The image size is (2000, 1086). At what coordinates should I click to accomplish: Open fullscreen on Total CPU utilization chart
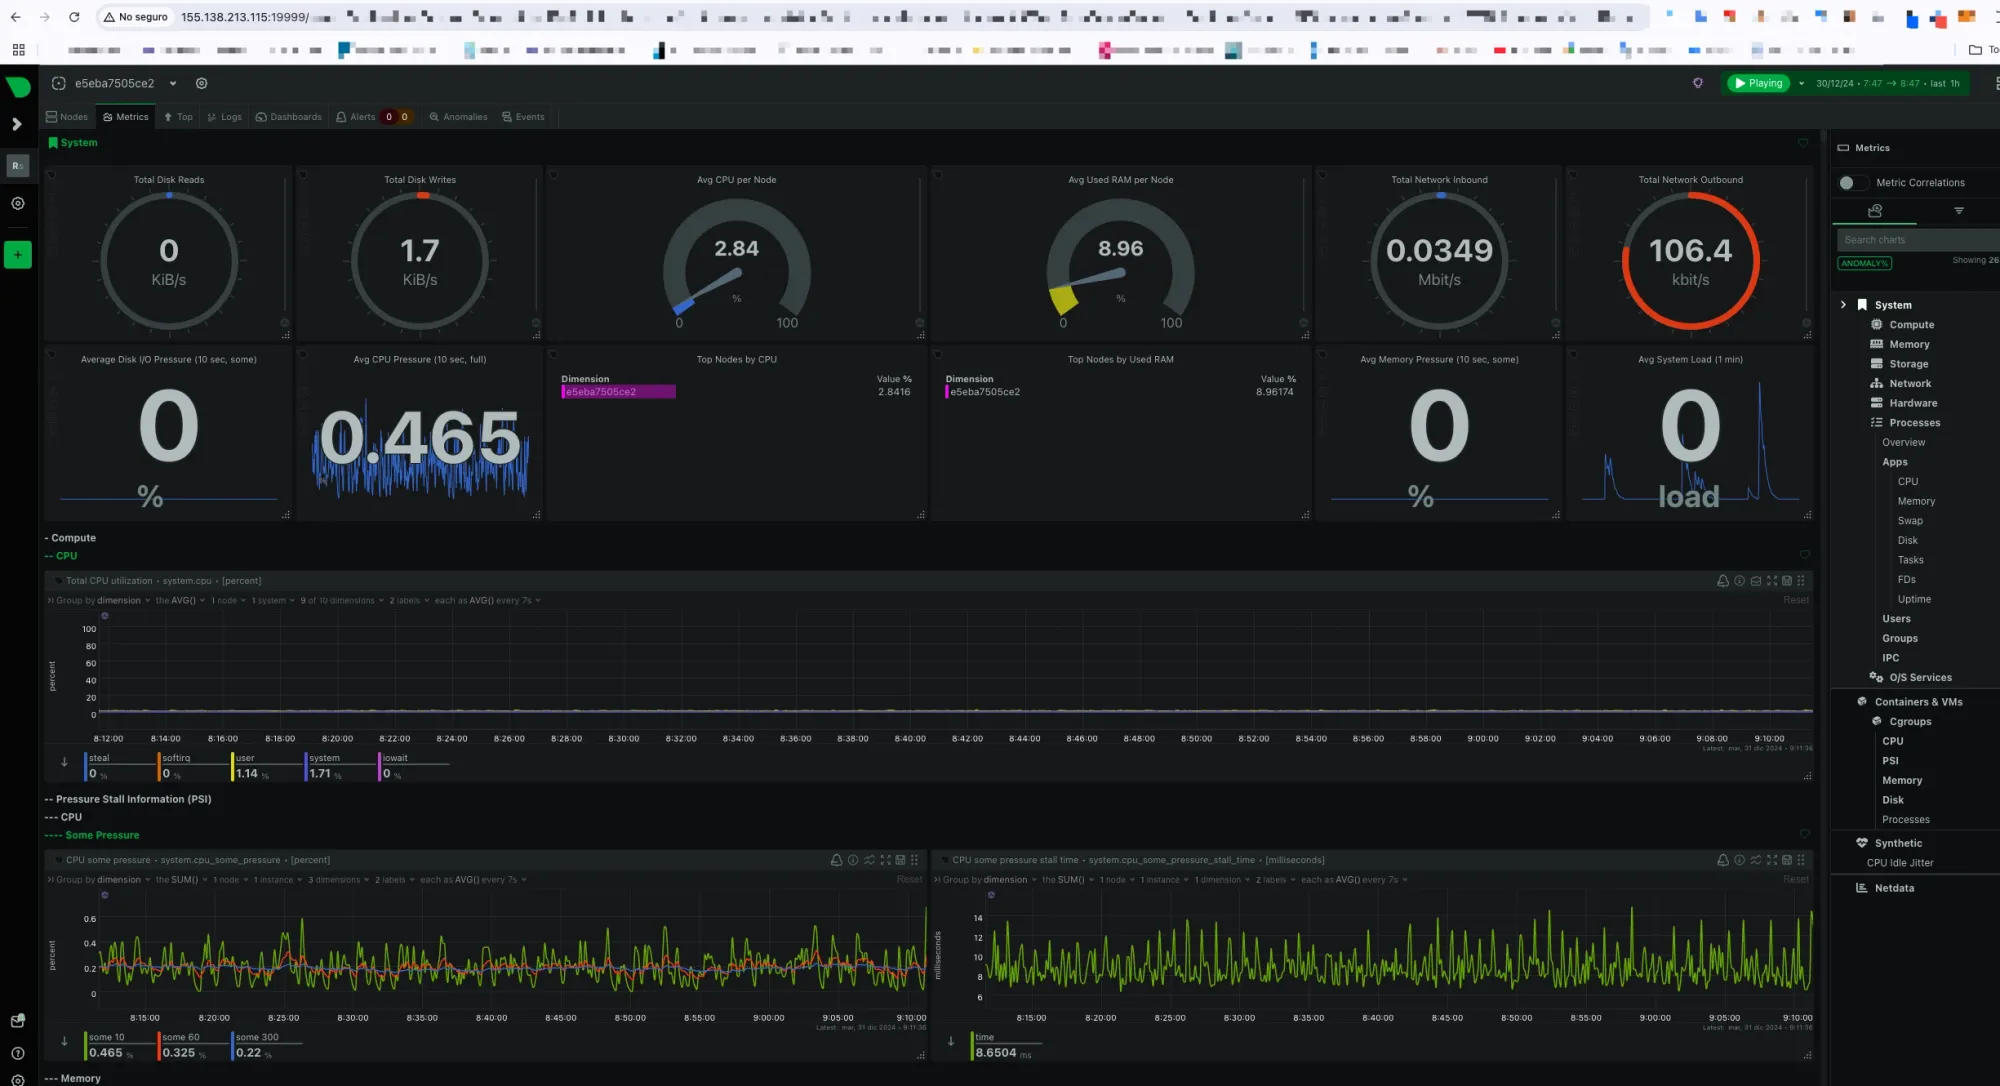pyautogui.click(x=1772, y=581)
